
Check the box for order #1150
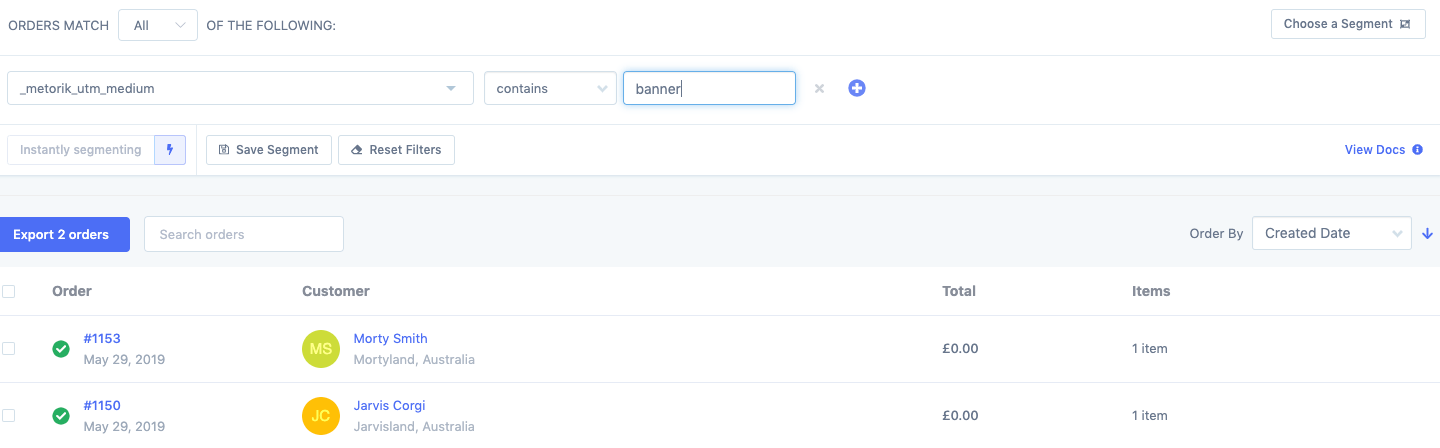[9, 415]
